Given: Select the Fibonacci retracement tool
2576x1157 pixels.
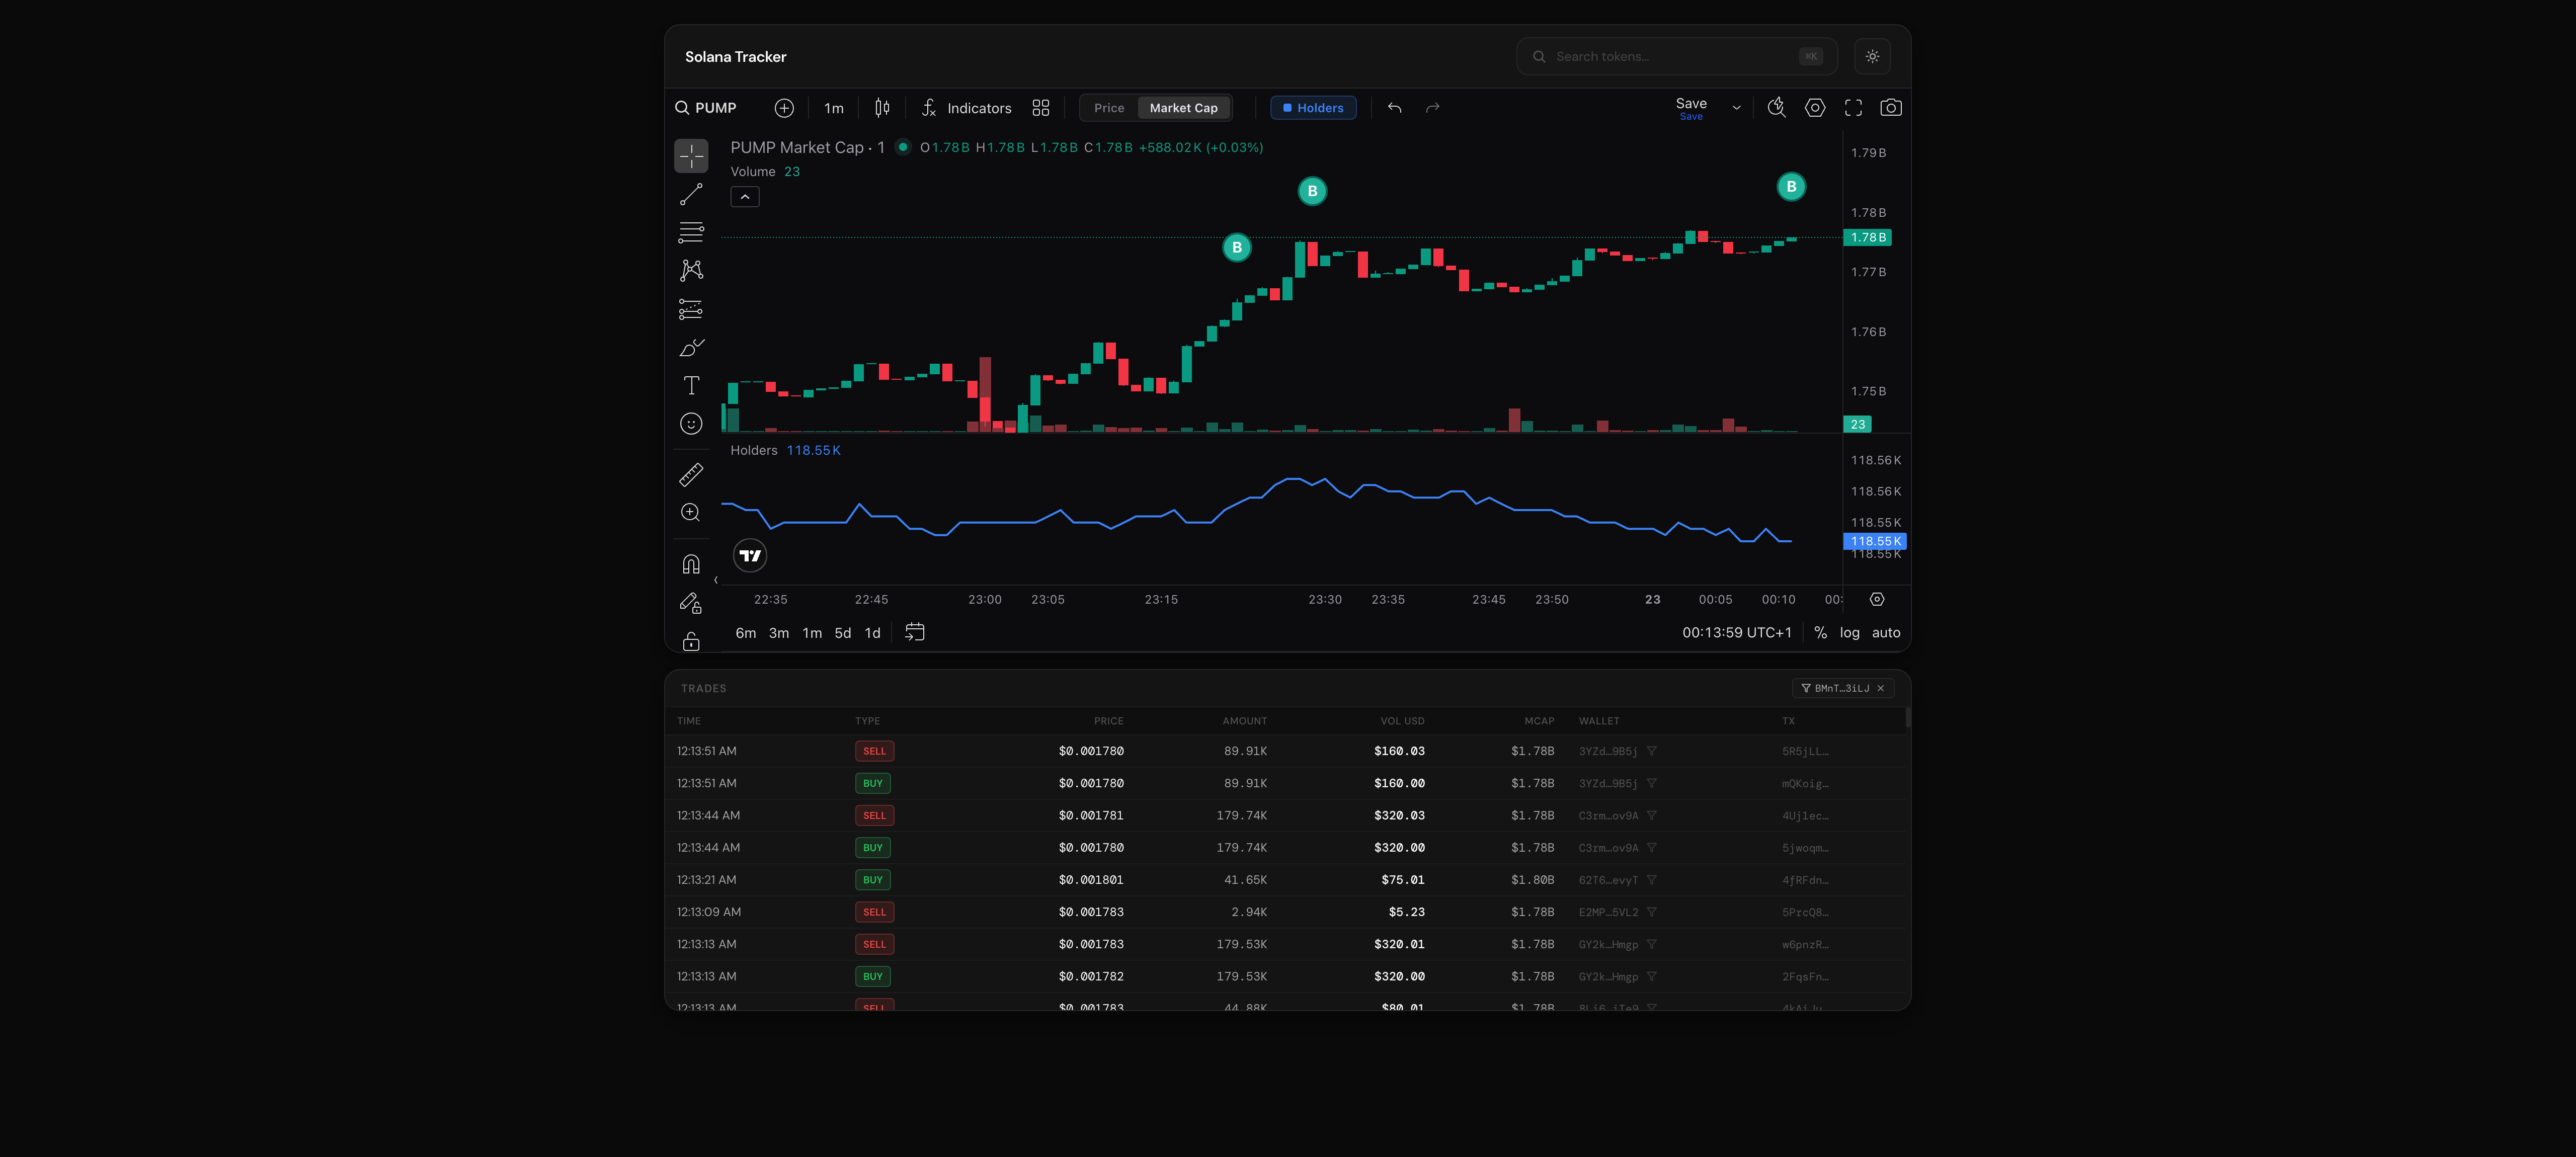Looking at the screenshot, I should tap(691, 232).
